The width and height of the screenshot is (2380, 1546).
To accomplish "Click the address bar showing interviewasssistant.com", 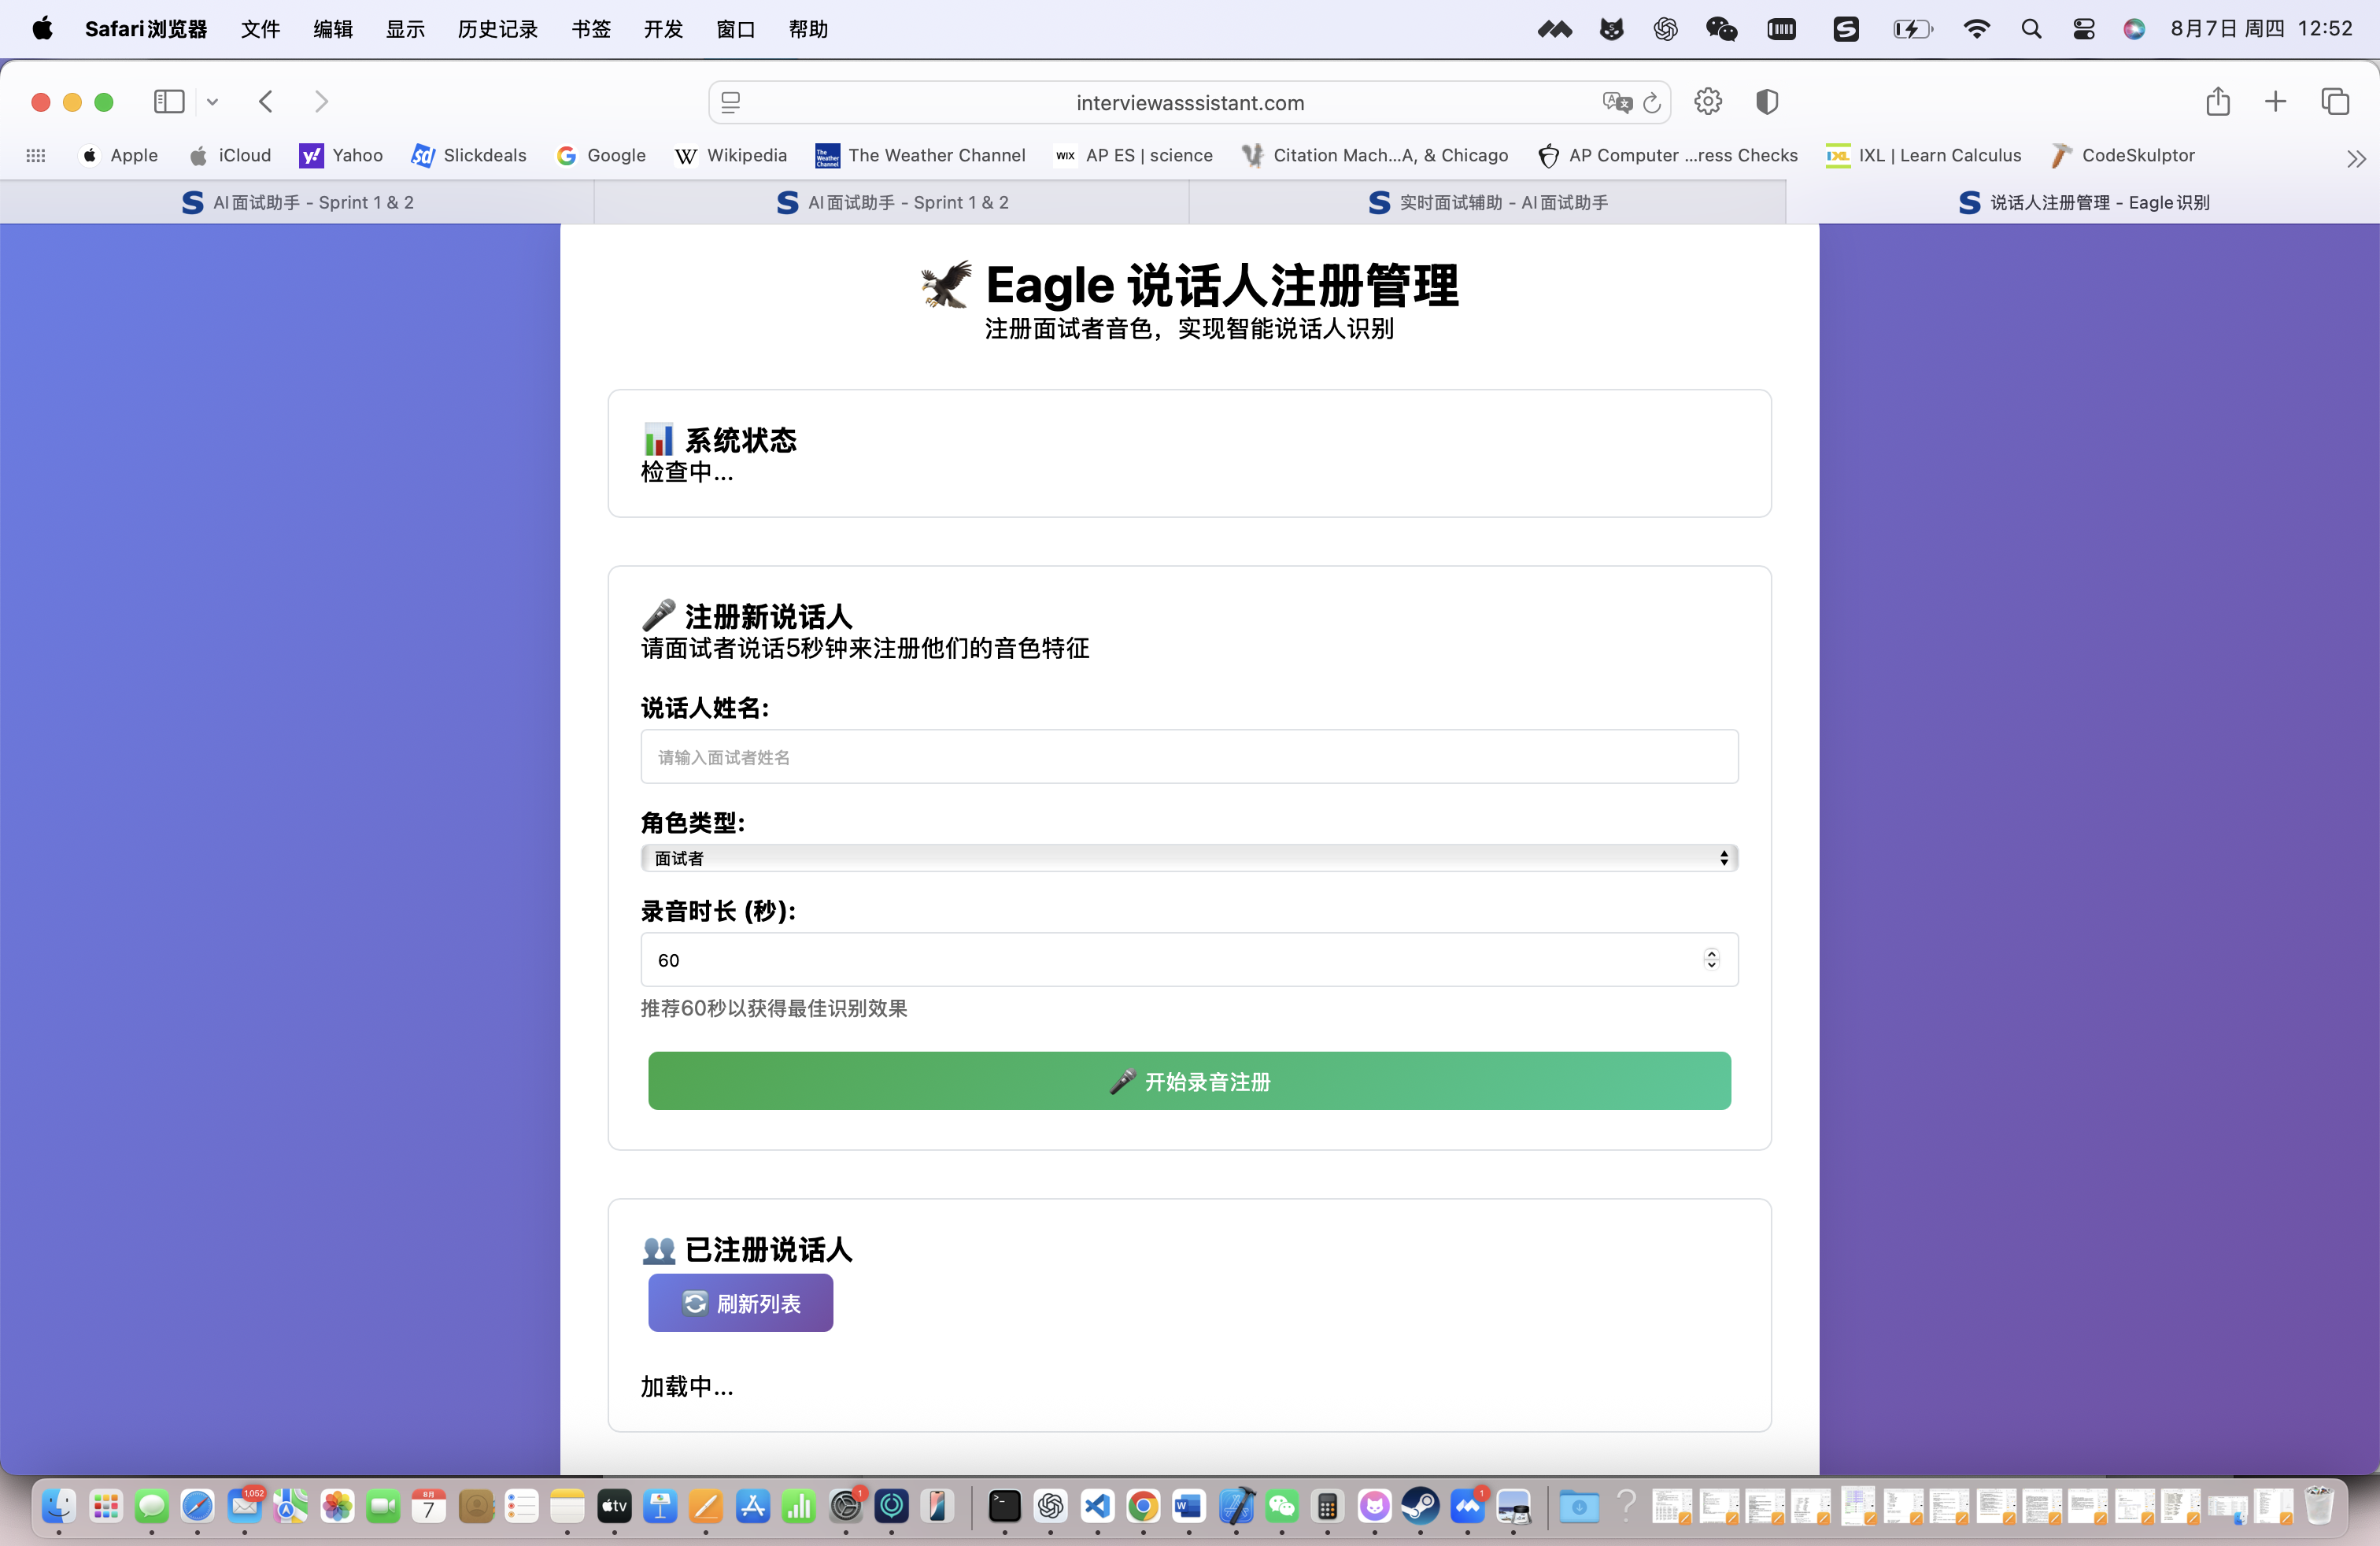I will click(1189, 103).
